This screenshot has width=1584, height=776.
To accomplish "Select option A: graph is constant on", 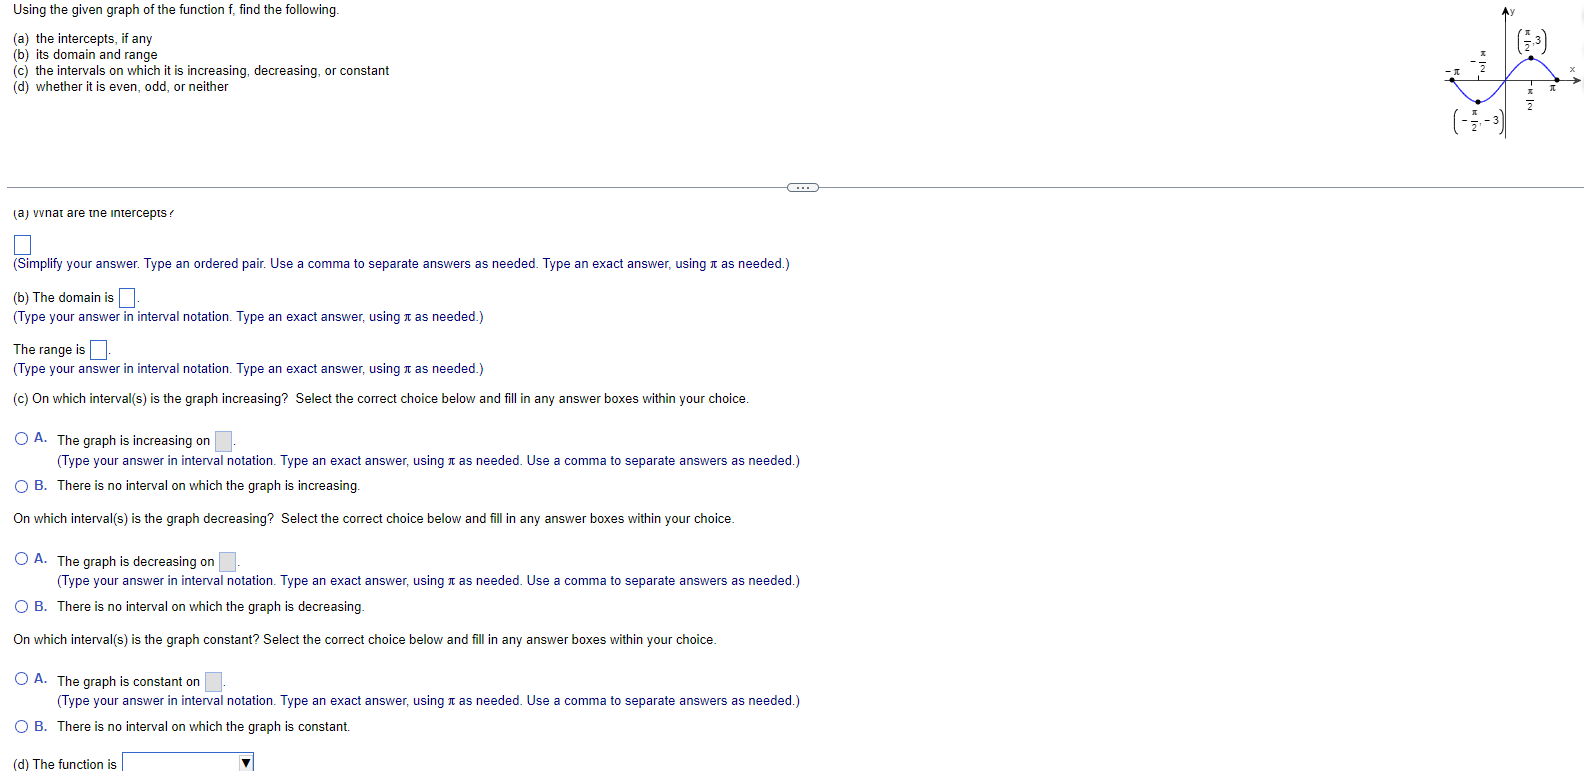I will (x=22, y=679).
